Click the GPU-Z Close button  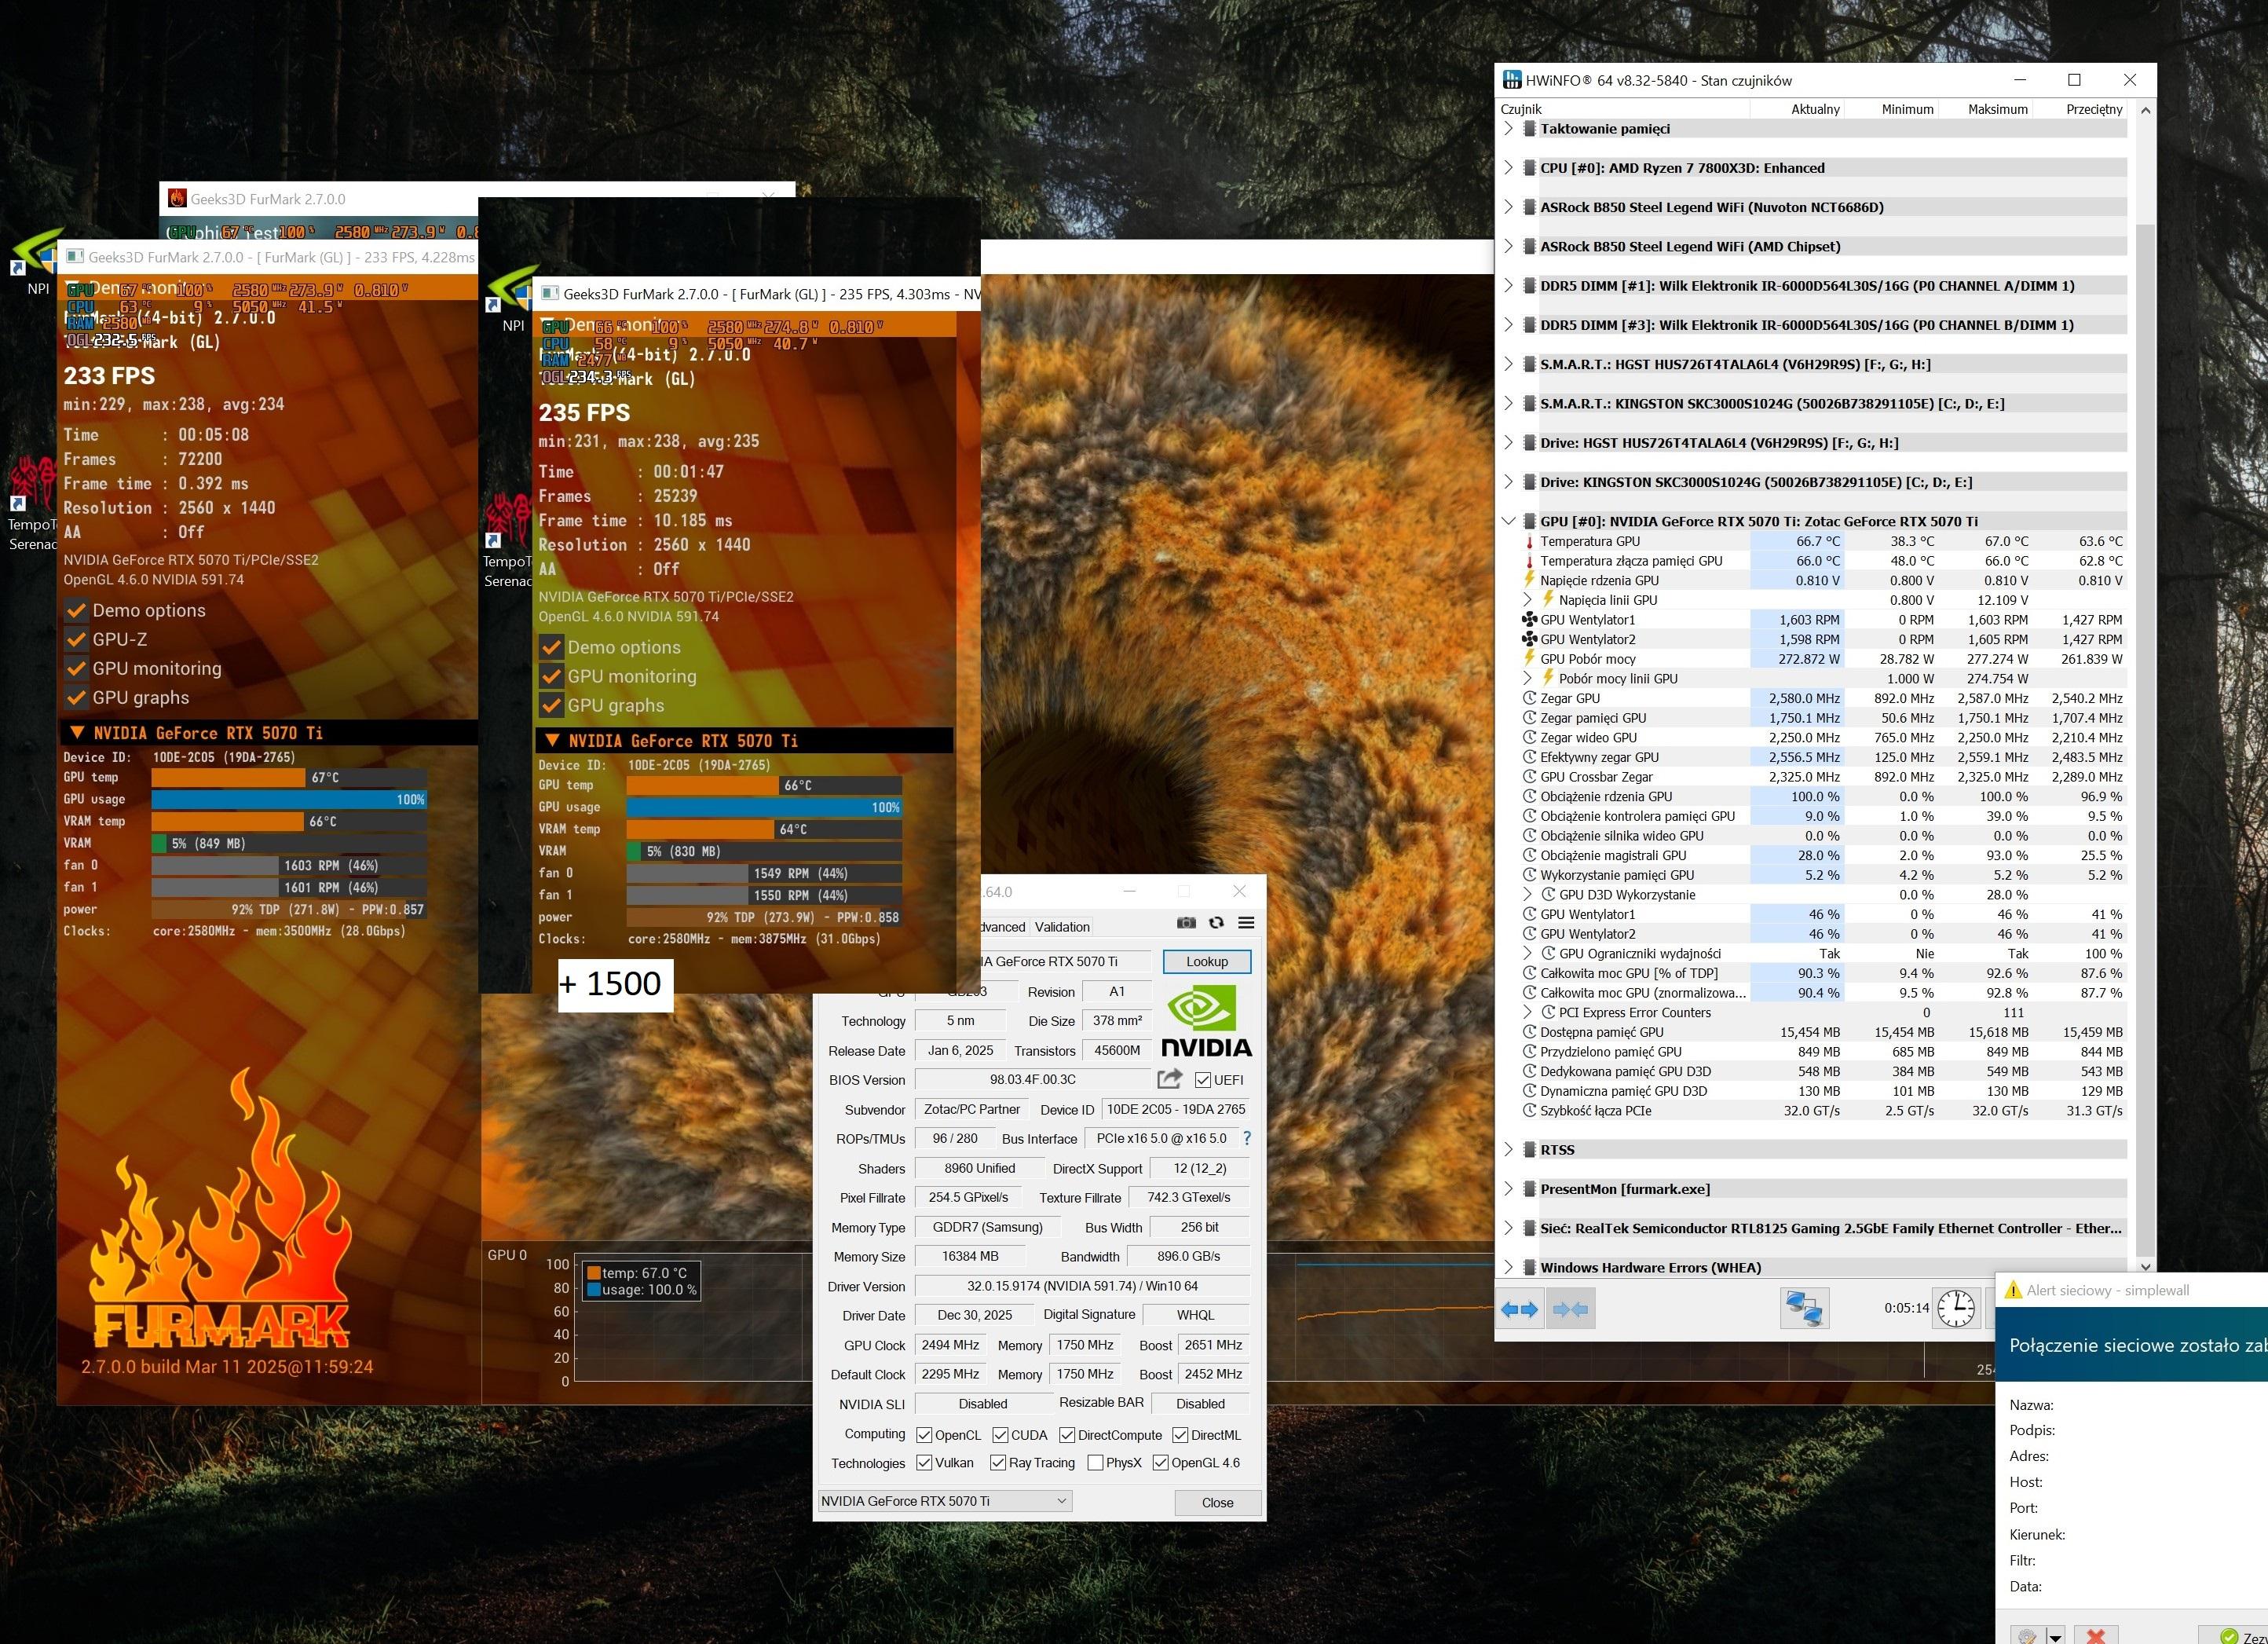[1217, 1502]
